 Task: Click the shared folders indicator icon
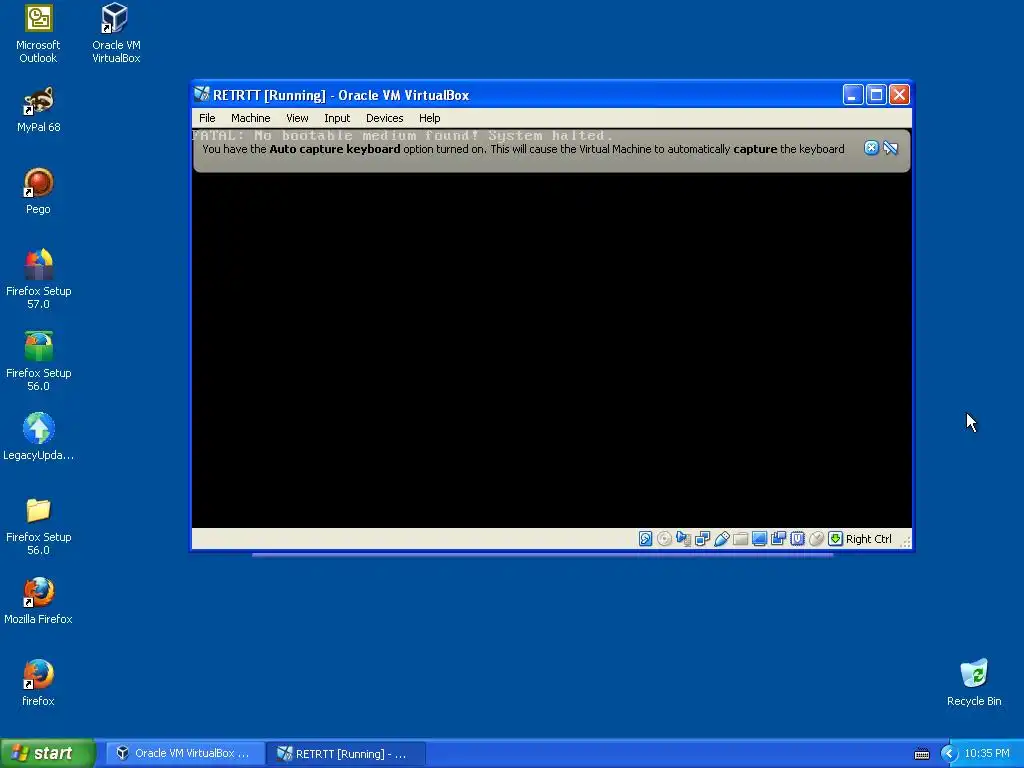[x=741, y=539]
